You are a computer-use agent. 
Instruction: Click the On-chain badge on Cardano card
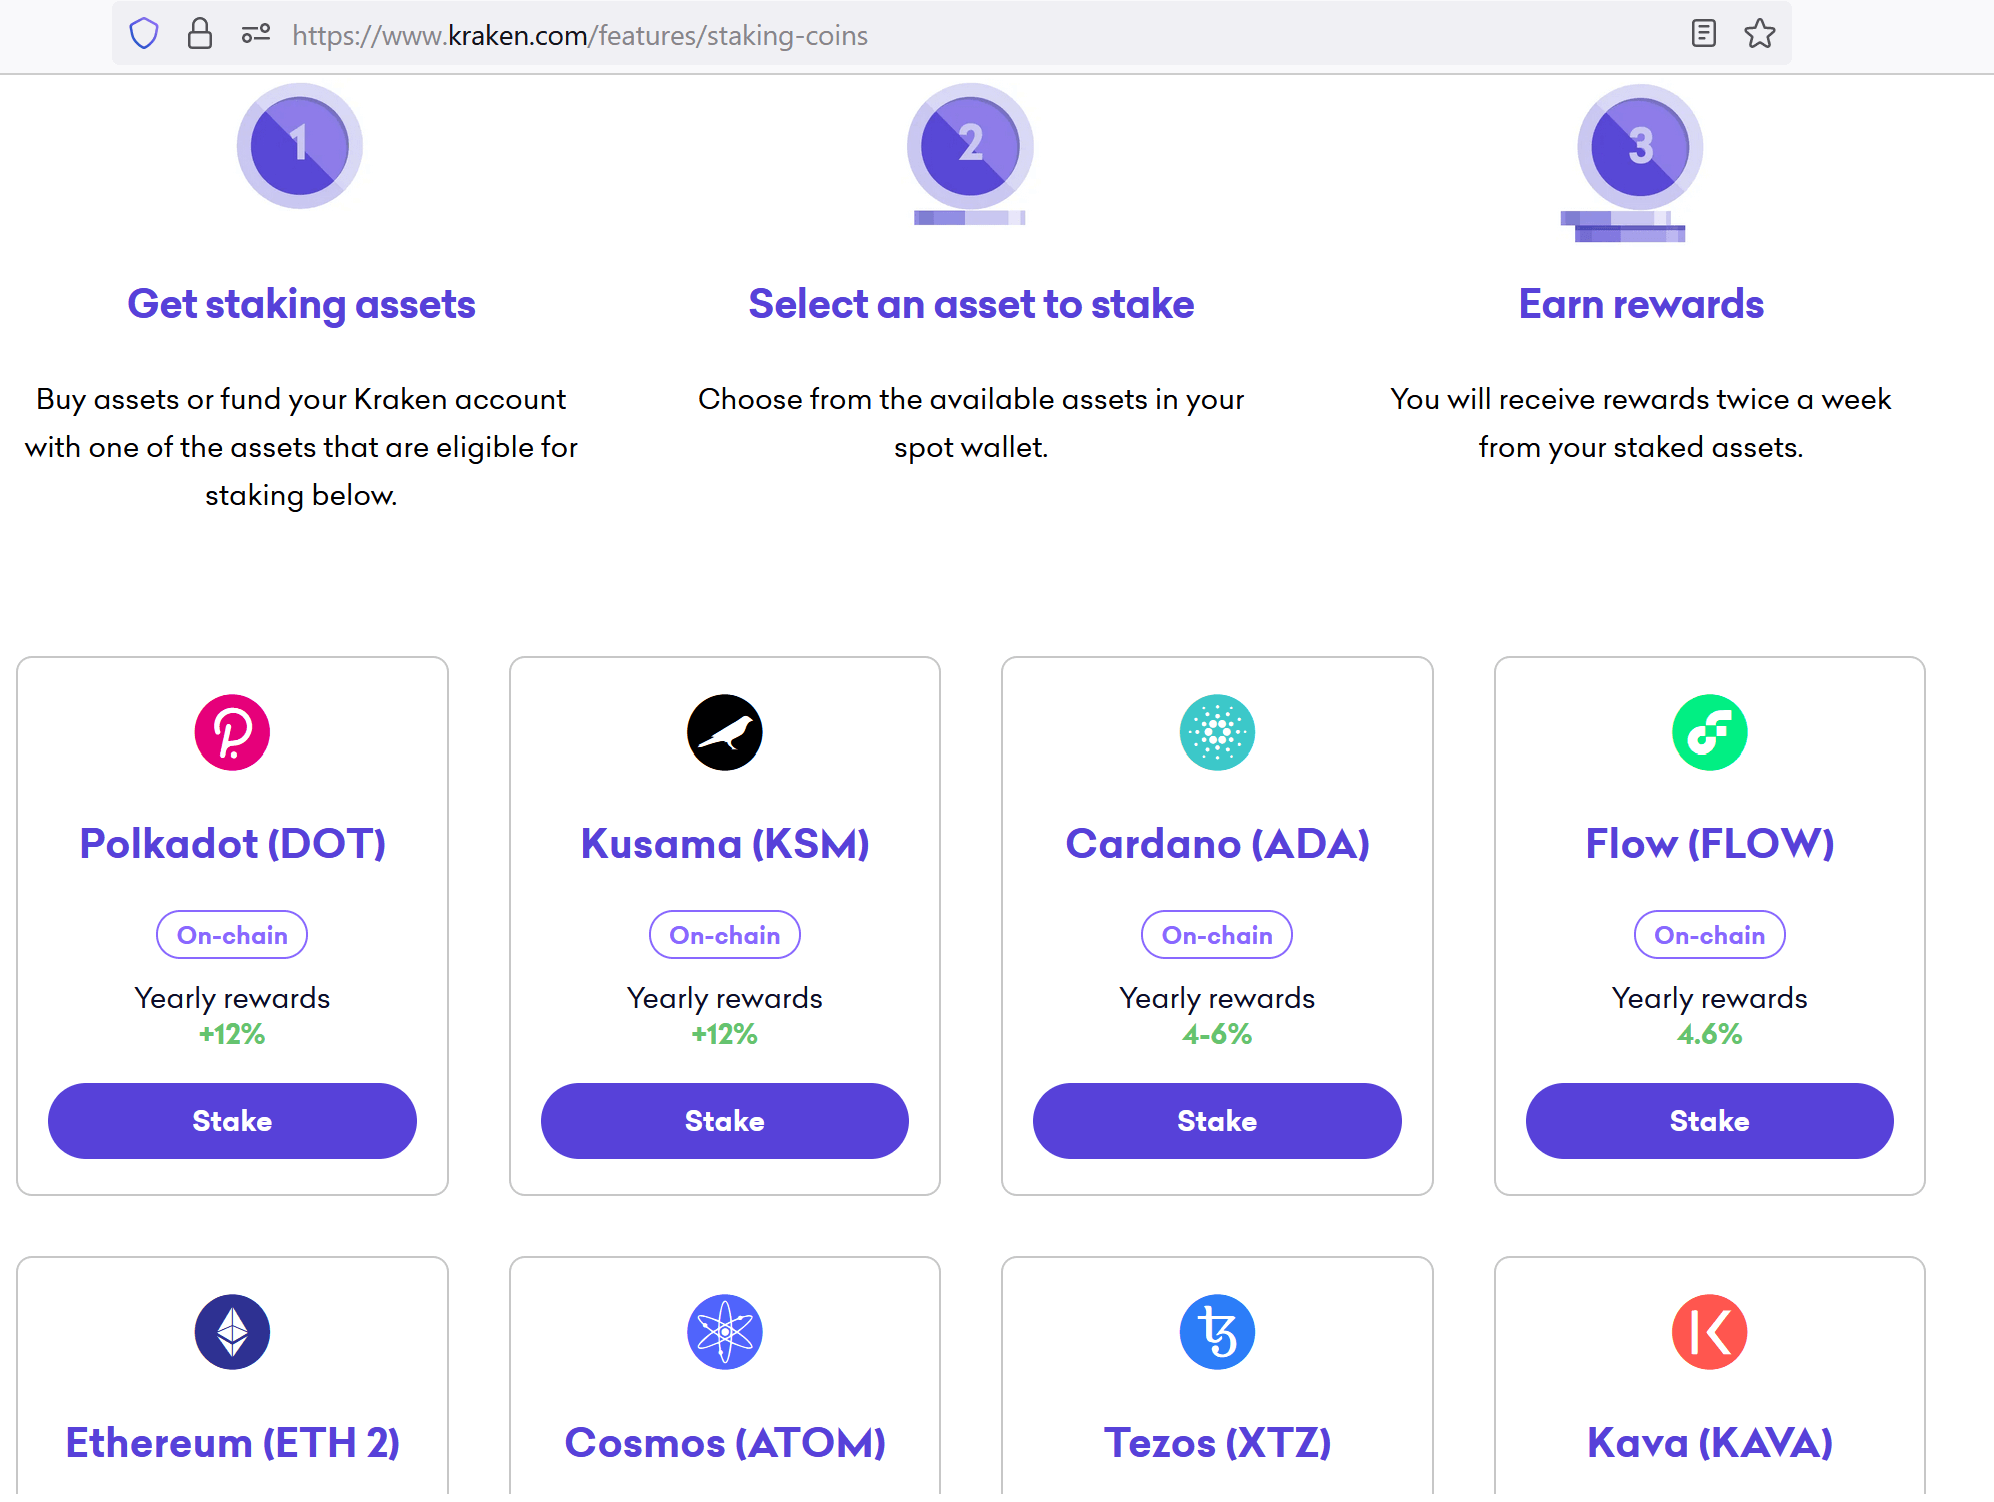point(1217,934)
